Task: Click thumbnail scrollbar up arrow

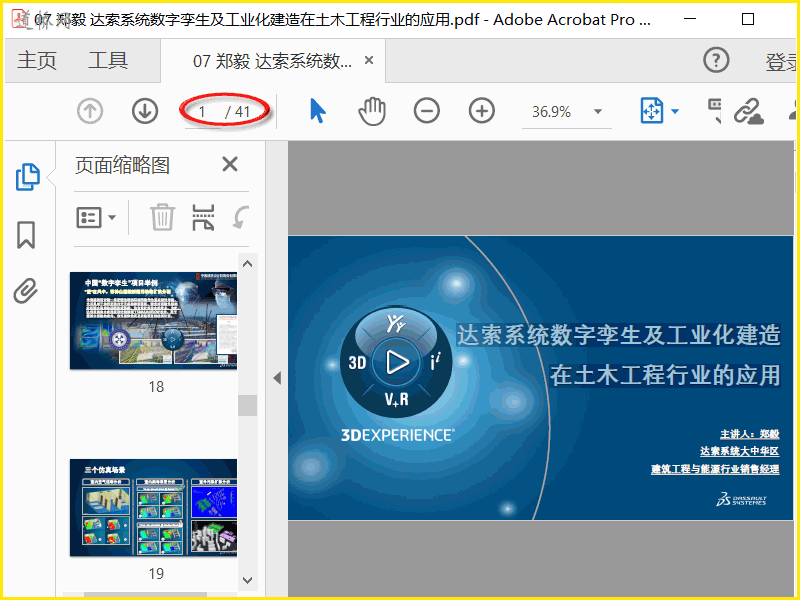Action: 247,264
